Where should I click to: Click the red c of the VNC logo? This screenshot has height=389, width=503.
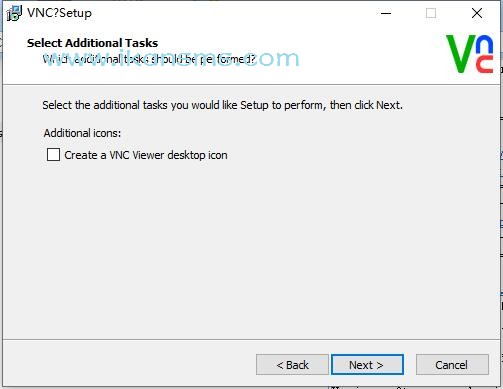(485, 64)
